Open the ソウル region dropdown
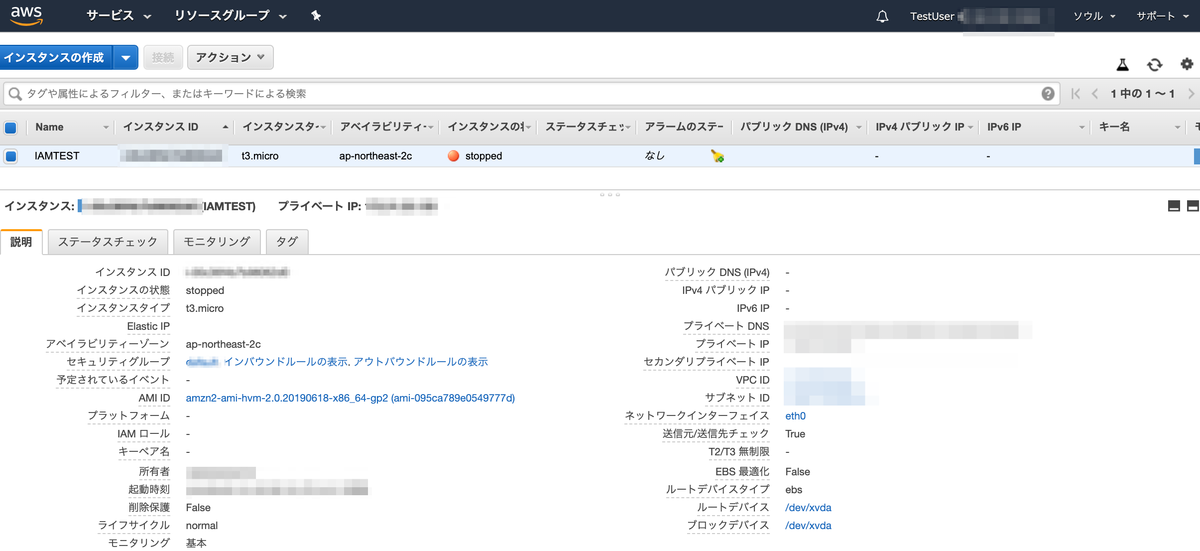This screenshot has height=551, width=1200. coord(1095,16)
